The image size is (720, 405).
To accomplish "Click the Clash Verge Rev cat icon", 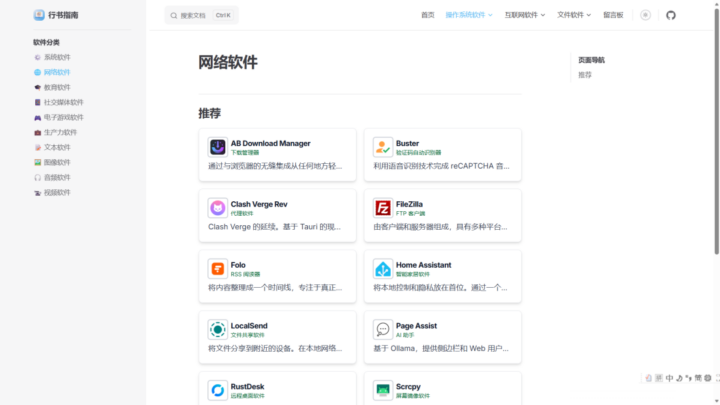I will tap(218, 208).
